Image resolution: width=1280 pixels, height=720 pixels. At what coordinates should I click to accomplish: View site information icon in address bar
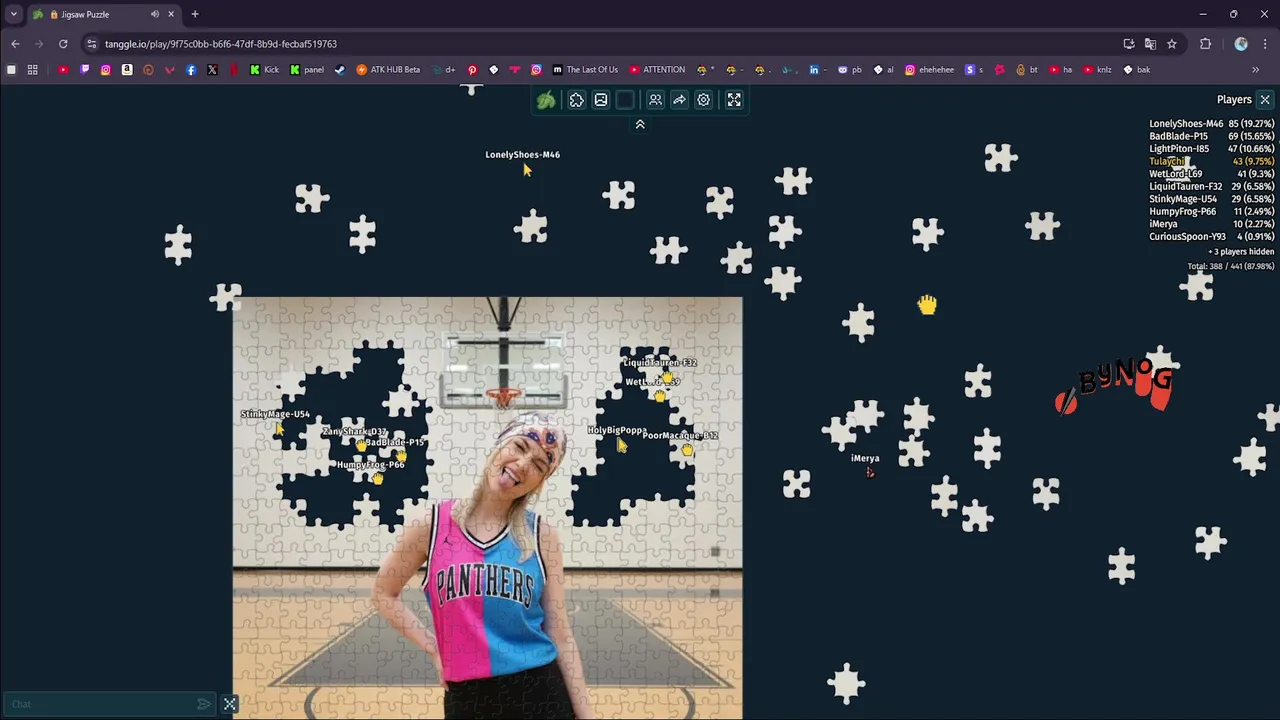(x=92, y=44)
